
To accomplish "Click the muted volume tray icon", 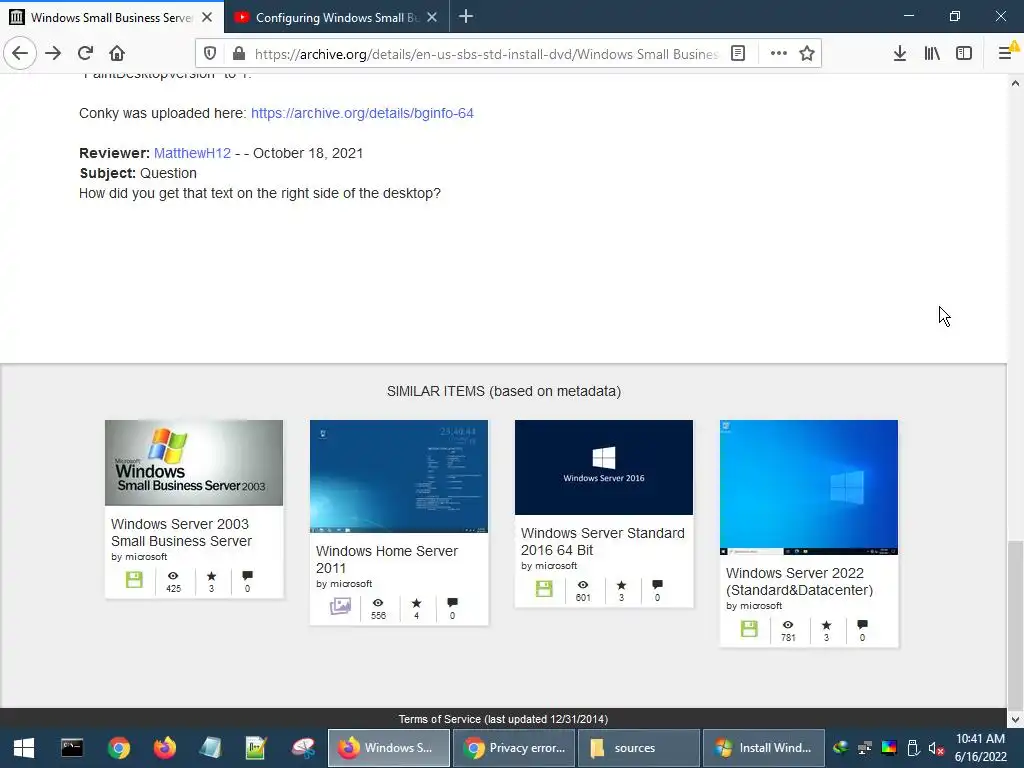I will pos(936,748).
